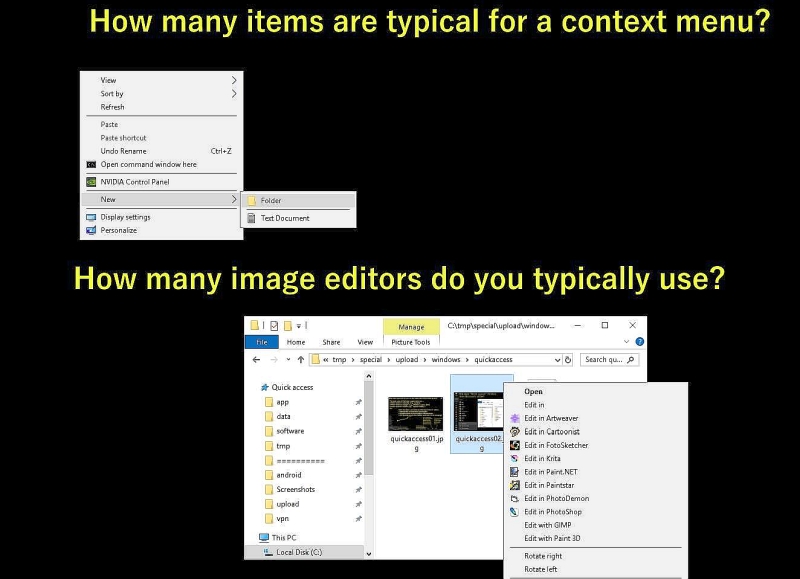Select the Screenshots folder in navigation pane

pyautogui.click(x=295, y=489)
